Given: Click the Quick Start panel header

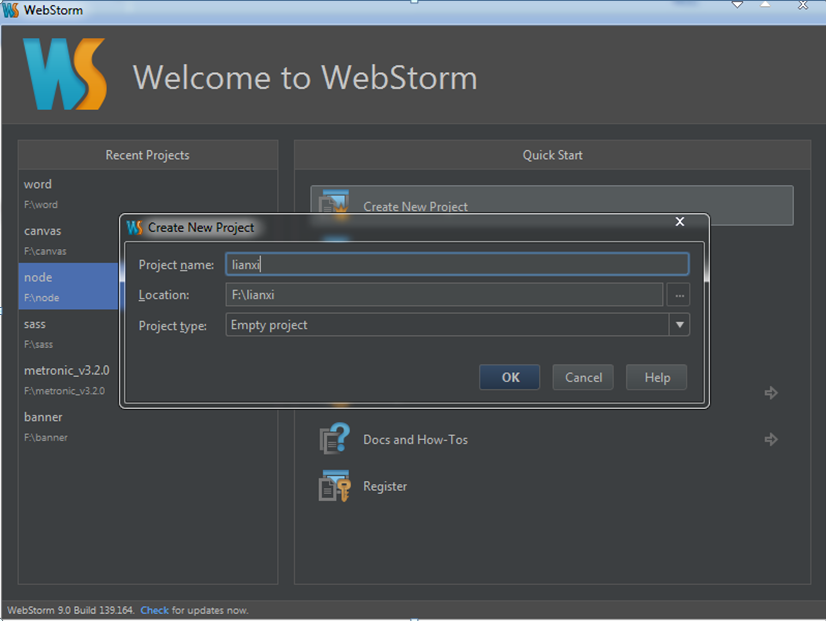Looking at the screenshot, I should [x=552, y=155].
